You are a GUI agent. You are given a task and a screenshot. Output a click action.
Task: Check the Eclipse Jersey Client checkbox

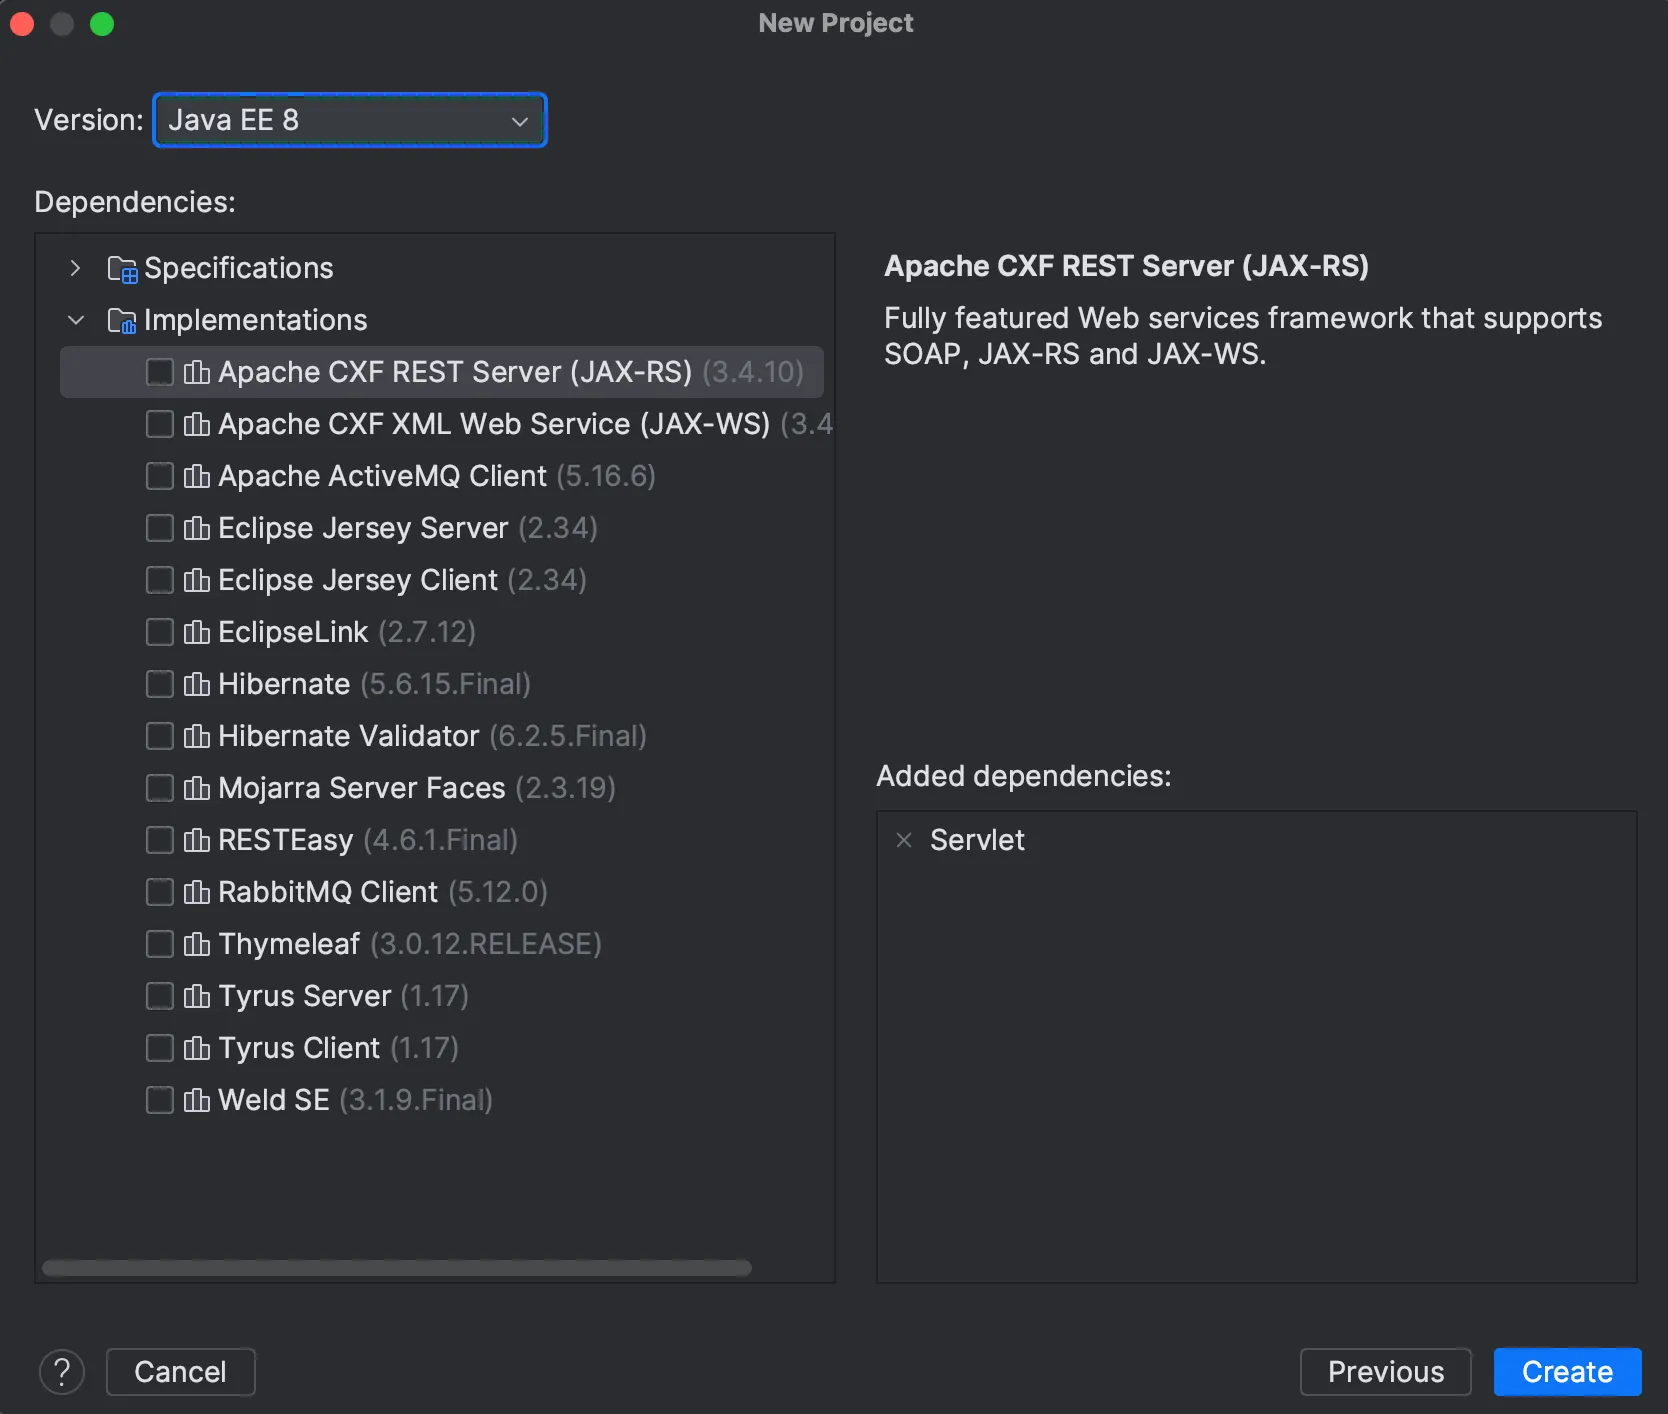point(160,580)
